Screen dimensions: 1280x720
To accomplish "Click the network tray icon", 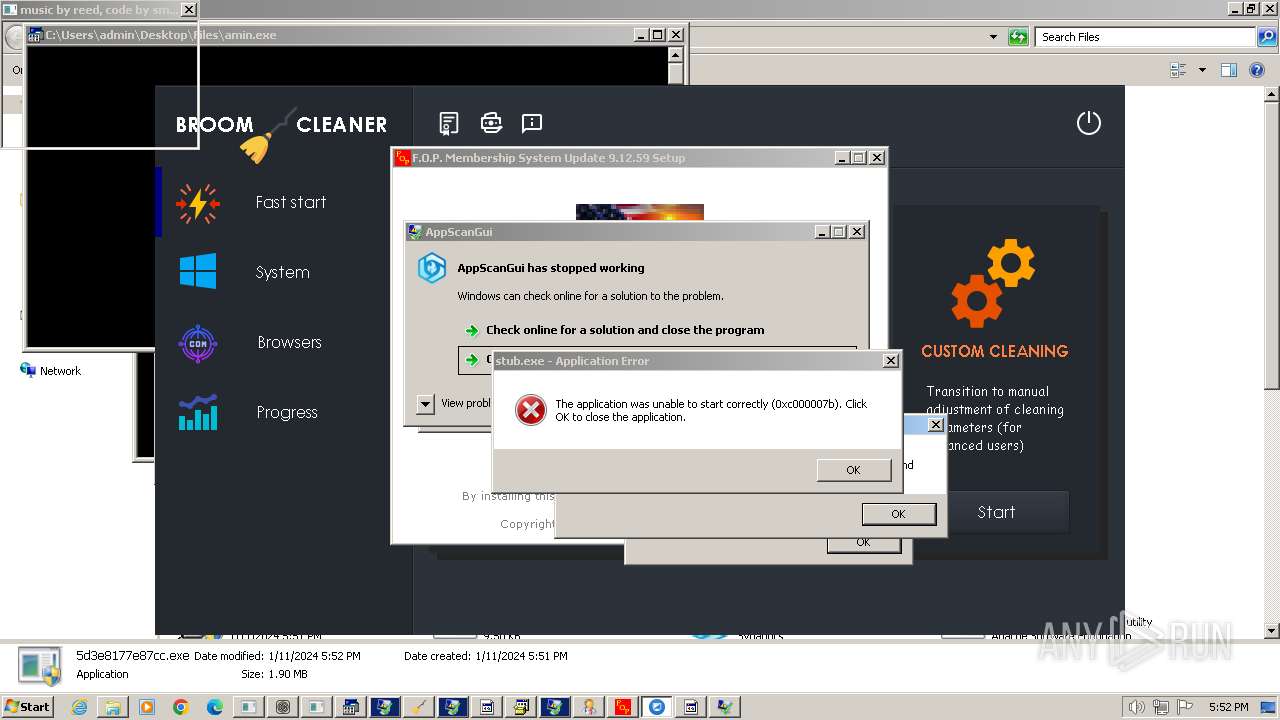I will point(1161,707).
